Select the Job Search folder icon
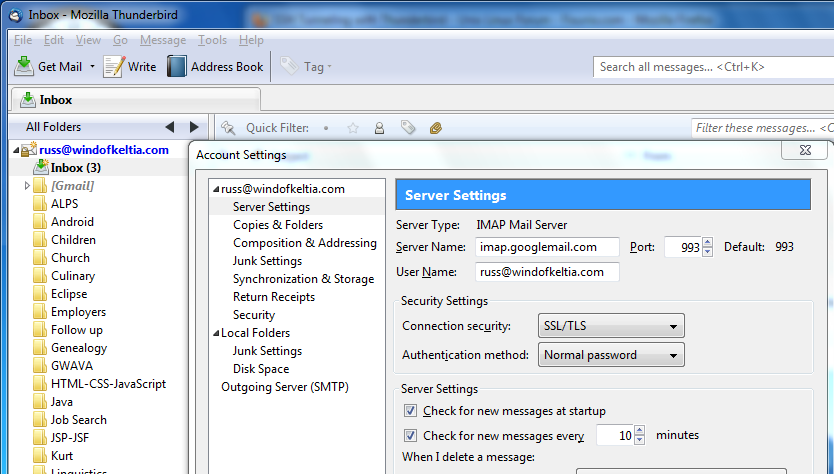834x474 pixels. pyautogui.click(x=40, y=420)
